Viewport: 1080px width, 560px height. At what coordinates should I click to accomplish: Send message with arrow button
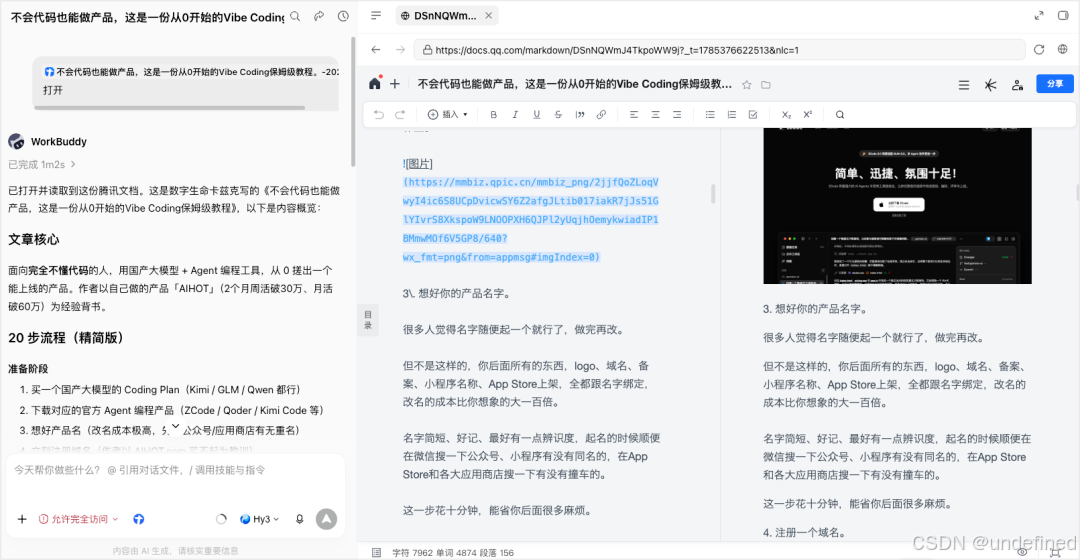click(326, 519)
